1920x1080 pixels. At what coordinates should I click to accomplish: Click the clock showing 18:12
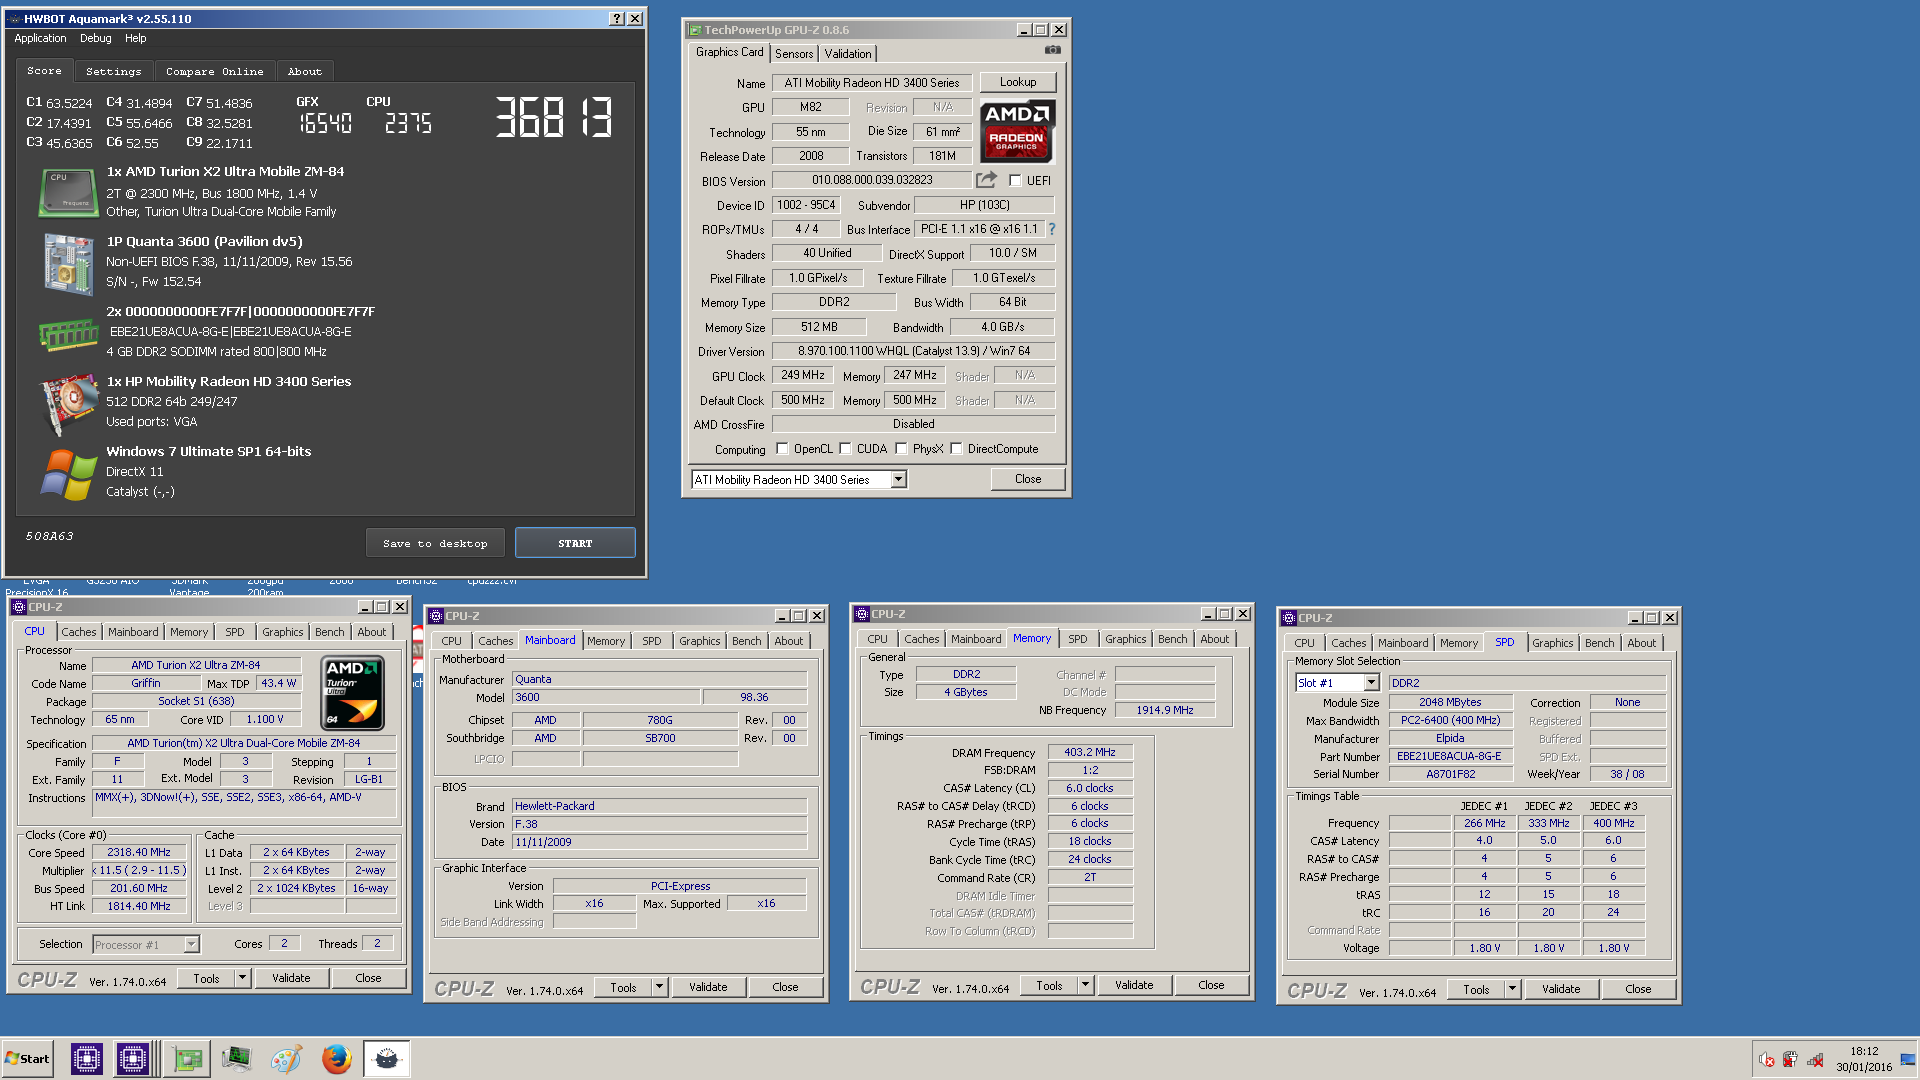(1863, 1051)
